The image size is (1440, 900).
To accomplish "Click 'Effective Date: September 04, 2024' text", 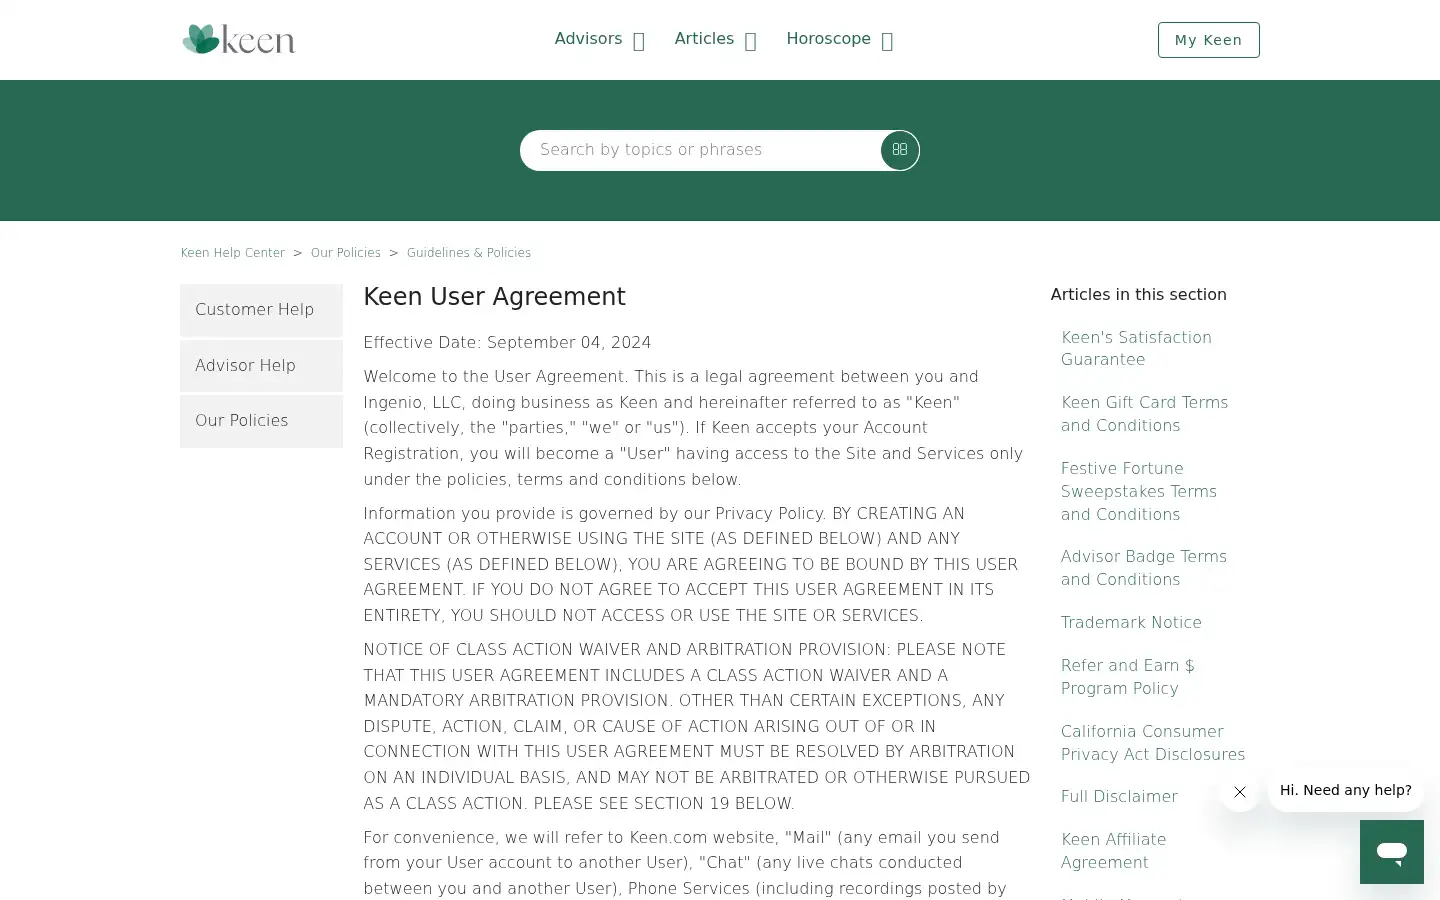I will [507, 343].
